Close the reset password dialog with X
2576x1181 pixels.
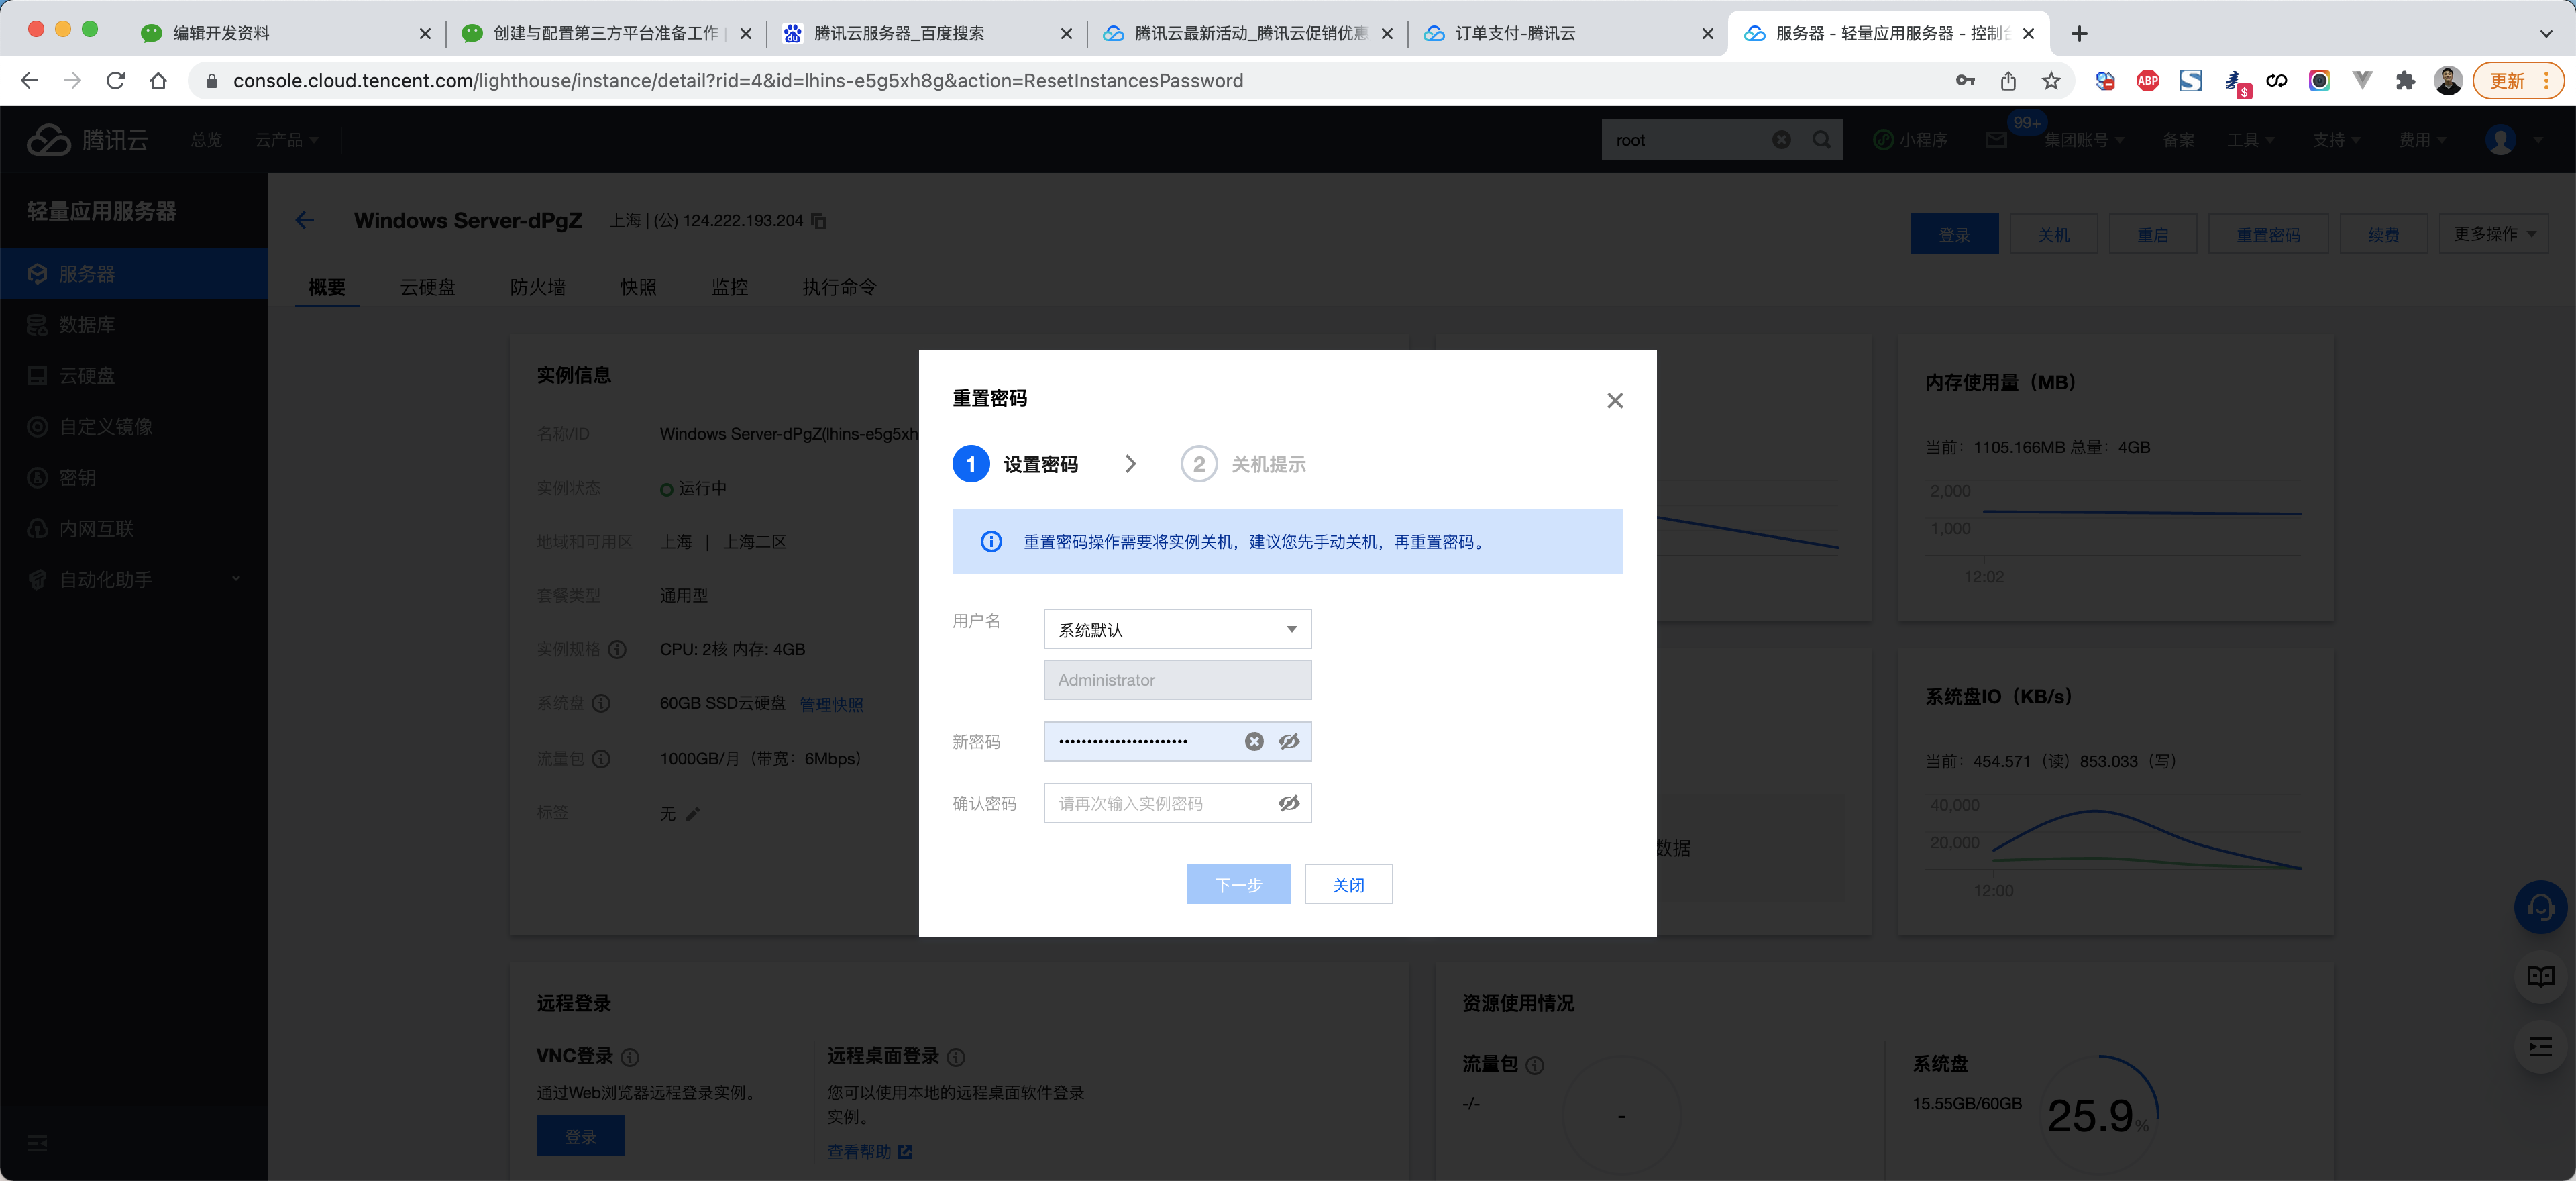click(1614, 400)
